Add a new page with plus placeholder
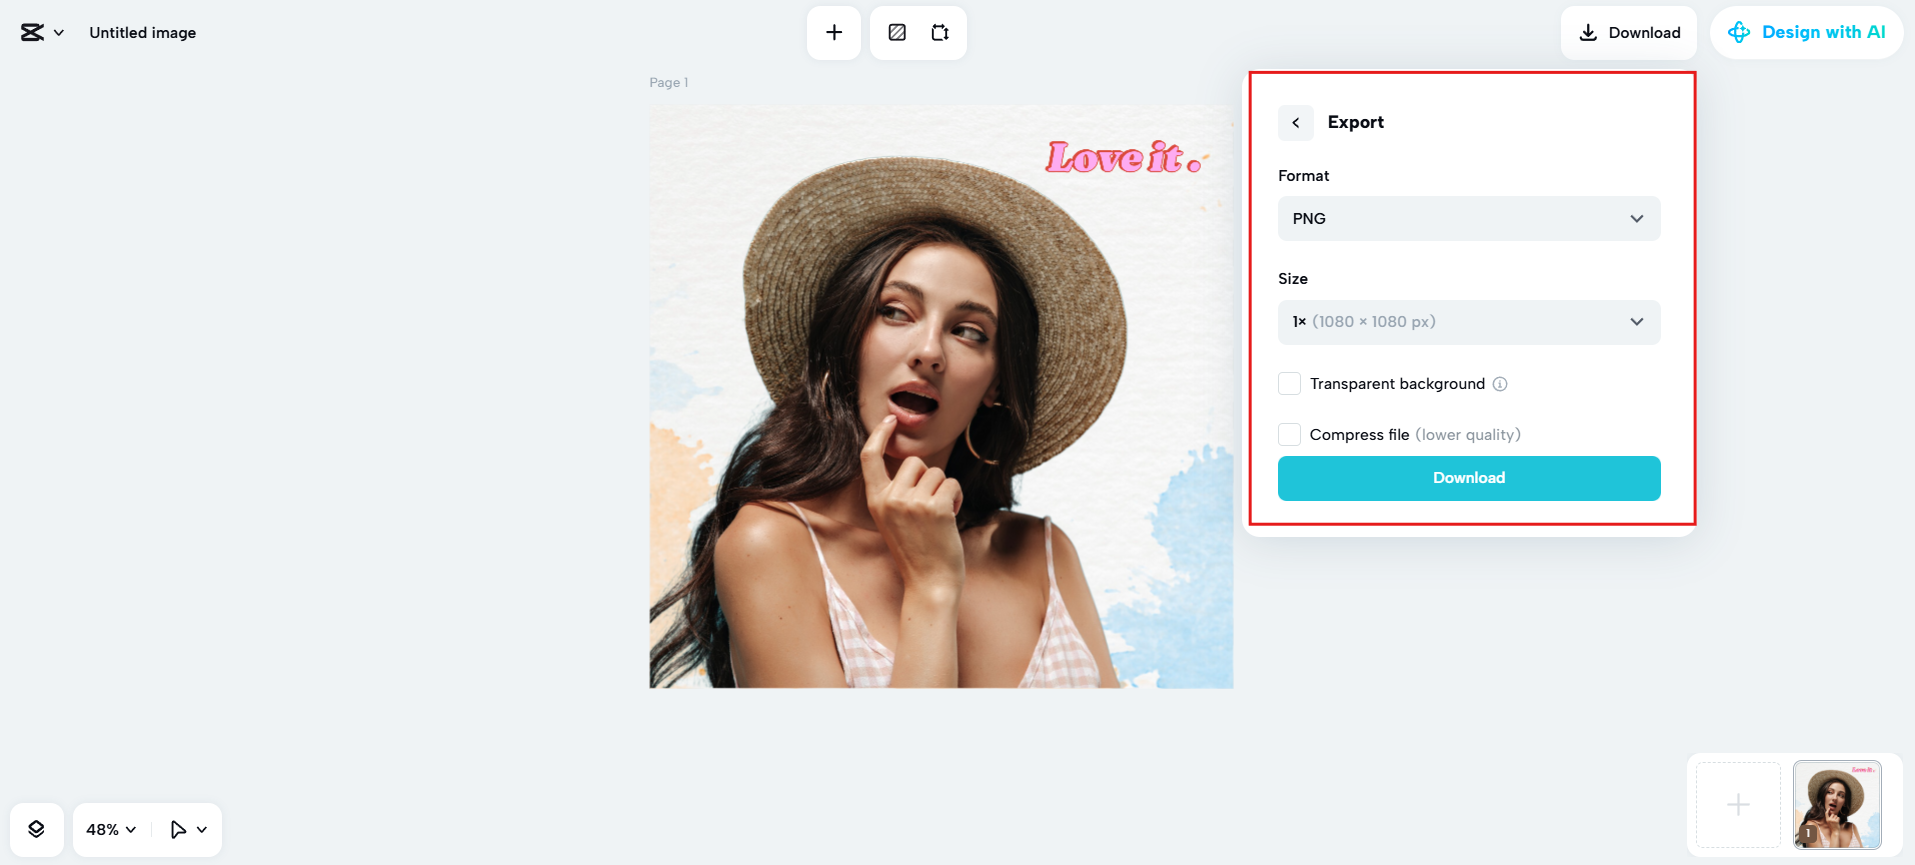Viewport: 1915px width, 865px height. coord(1738,805)
